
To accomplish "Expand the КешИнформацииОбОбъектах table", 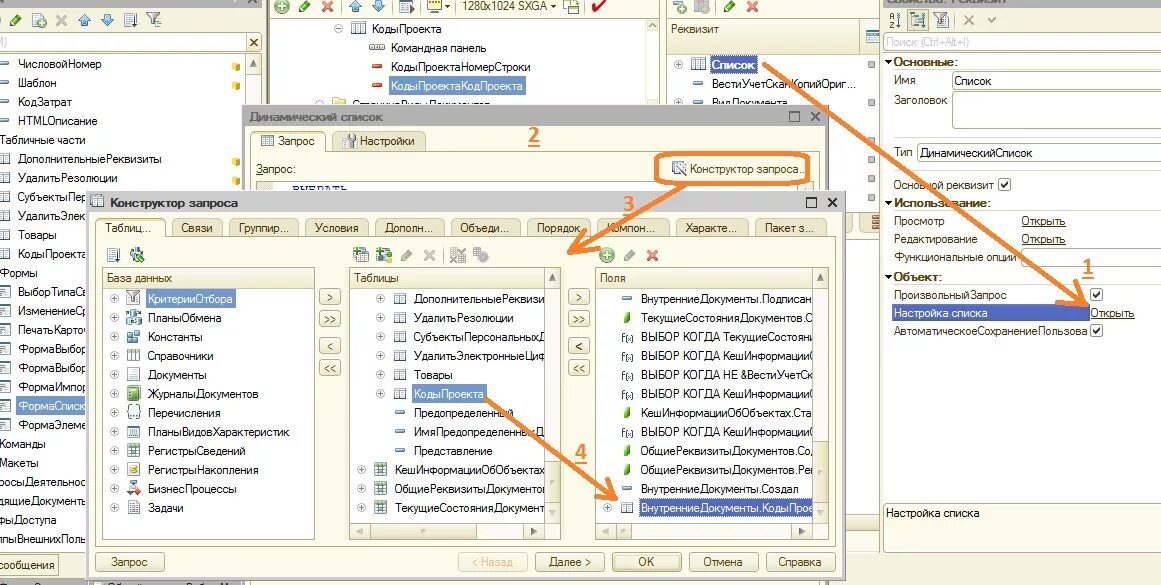I will [x=361, y=469].
